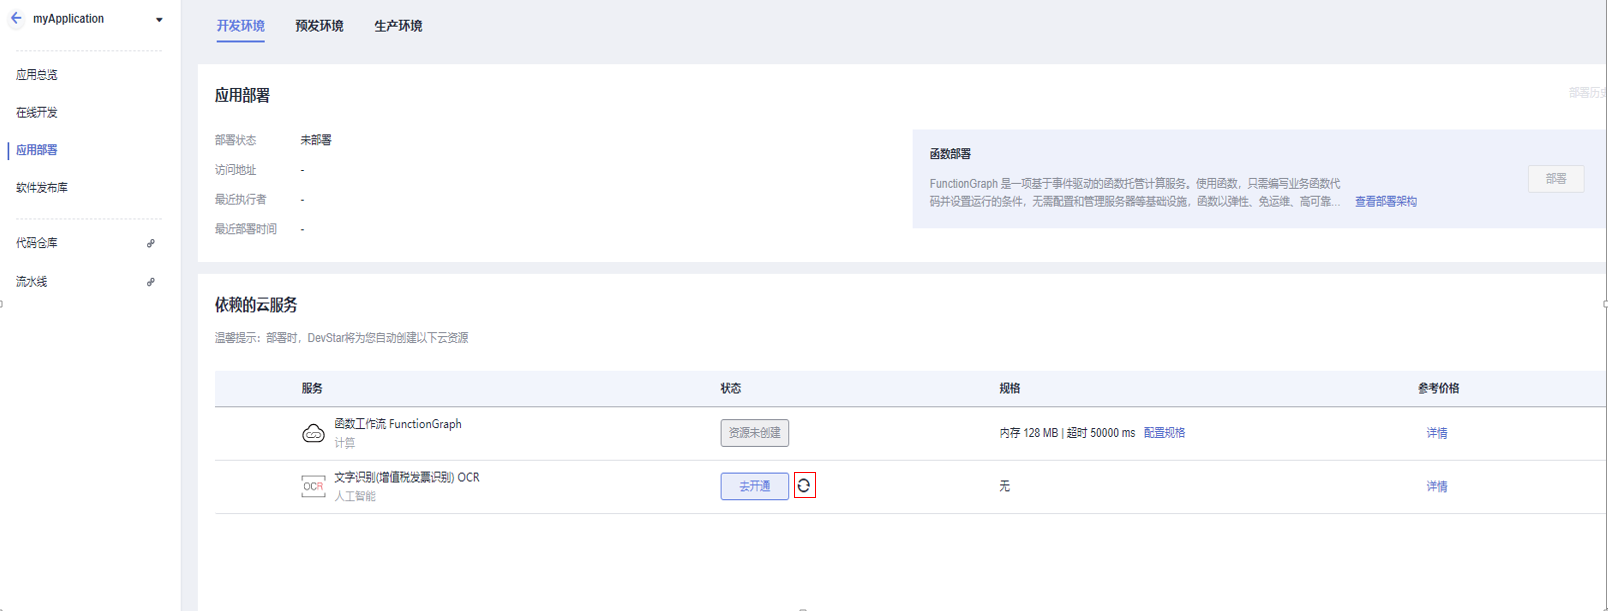Click the 无 spec value in OCR row
This screenshot has height=611, width=1608.
(x=1005, y=486)
